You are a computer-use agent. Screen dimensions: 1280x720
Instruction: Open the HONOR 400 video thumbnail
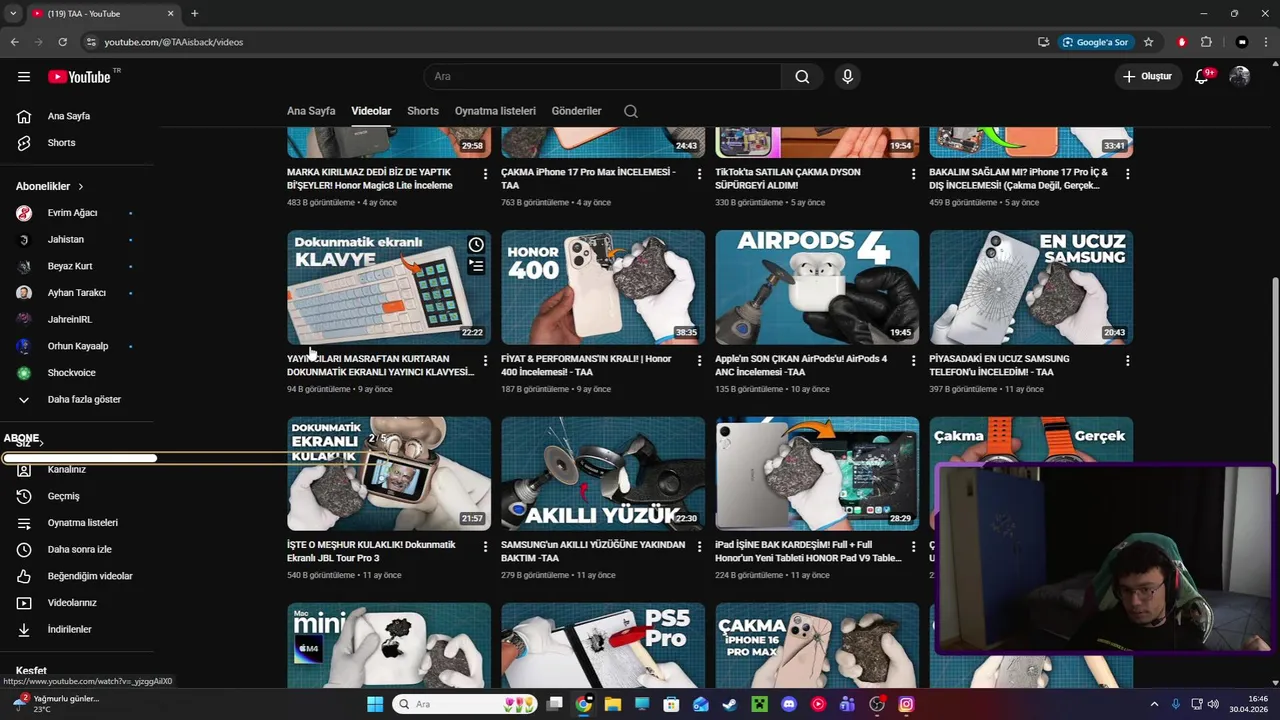click(x=603, y=288)
